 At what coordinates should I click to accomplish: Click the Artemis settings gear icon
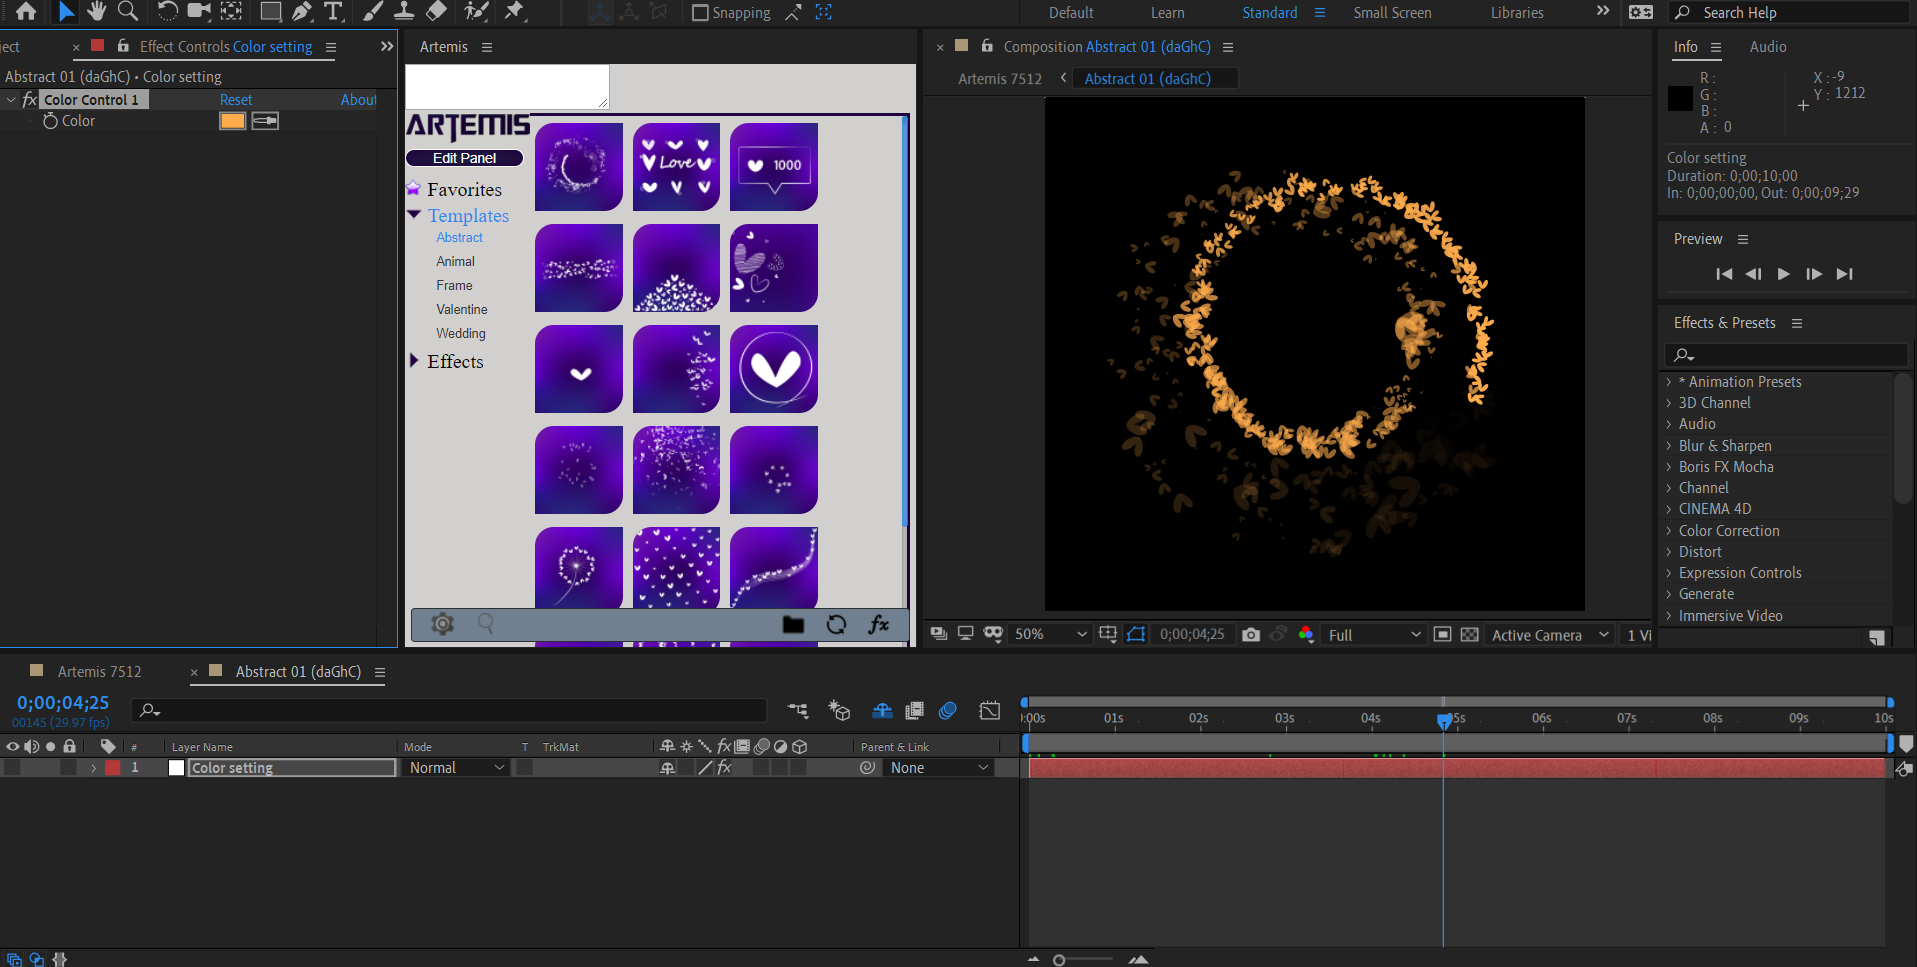pyautogui.click(x=442, y=624)
